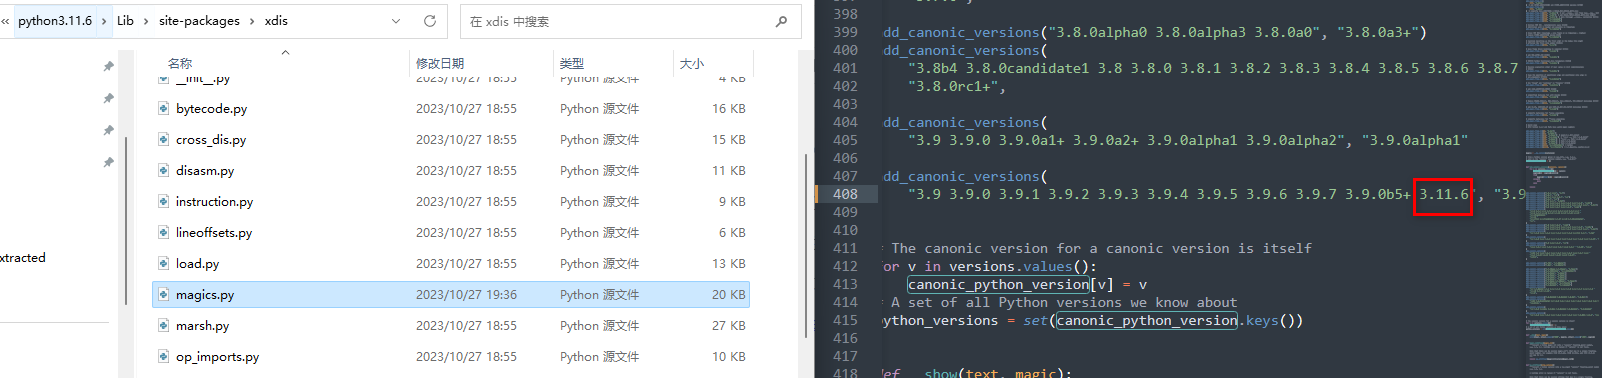Expand the address bar history dropdown

coord(396,21)
